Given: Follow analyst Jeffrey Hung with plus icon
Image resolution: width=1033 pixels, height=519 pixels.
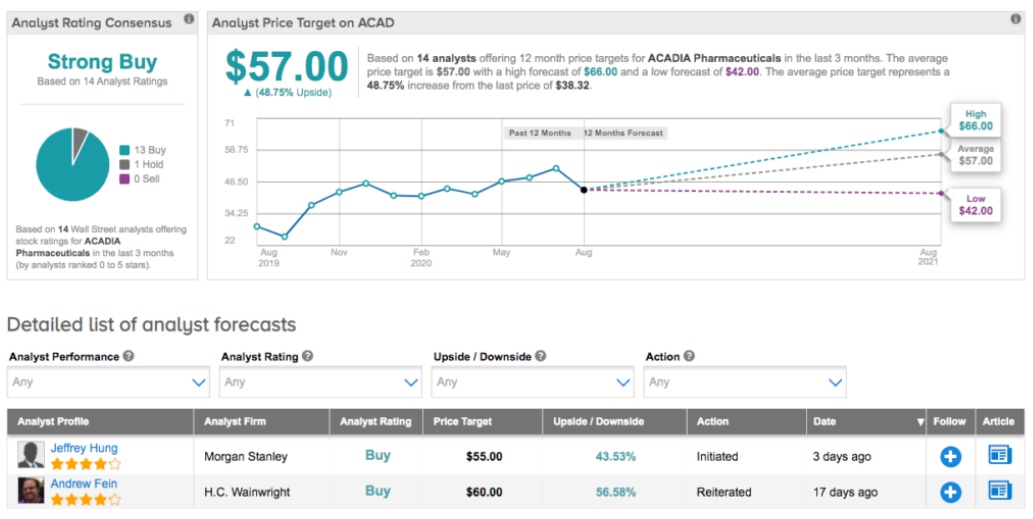Looking at the screenshot, I should coord(950,457).
